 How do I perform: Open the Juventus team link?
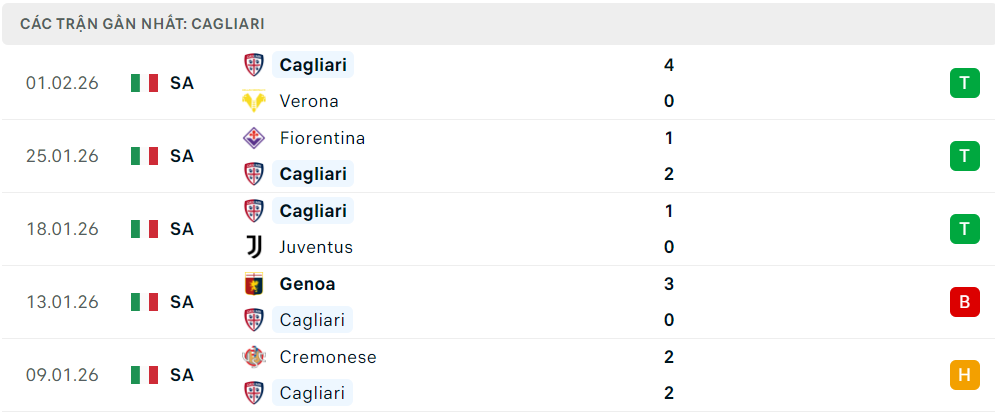tap(316, 247)
